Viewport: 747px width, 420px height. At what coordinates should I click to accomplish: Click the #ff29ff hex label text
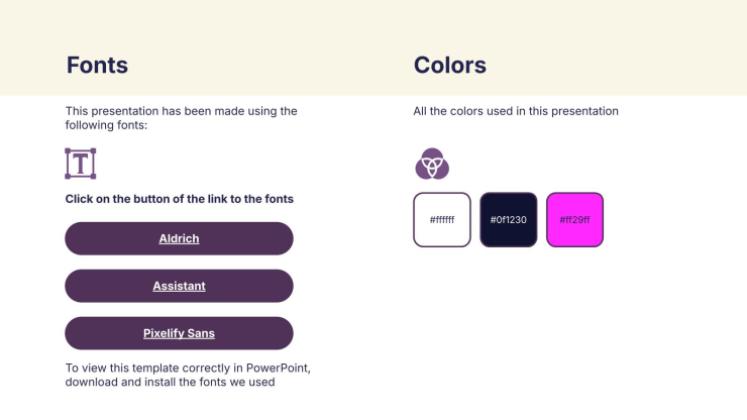[x=575, y=220]
